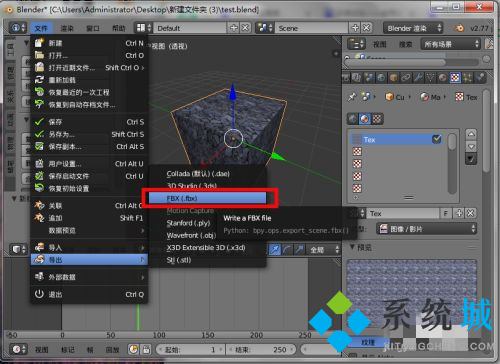The width and height of the screenshot is (500, 364).
Task: Open timeline 标记 marker menu
Action: (x=68, y=349)
